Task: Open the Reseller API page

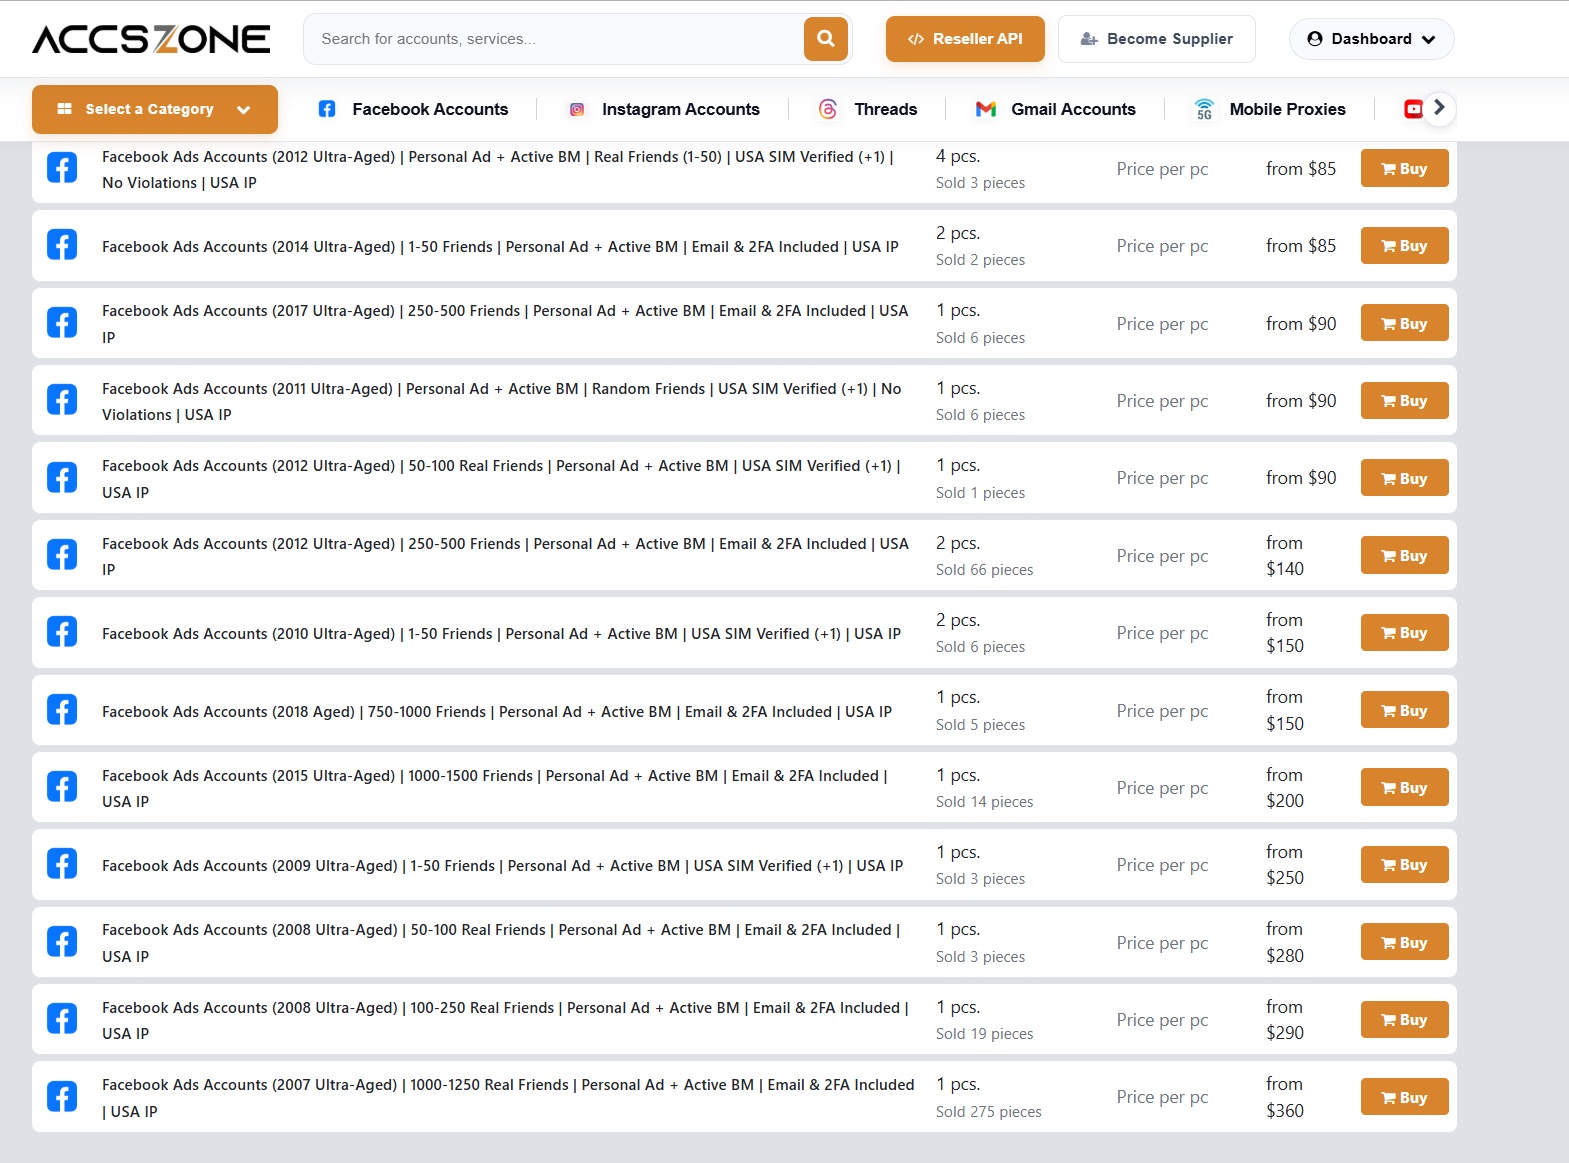Action: [965, 39]
